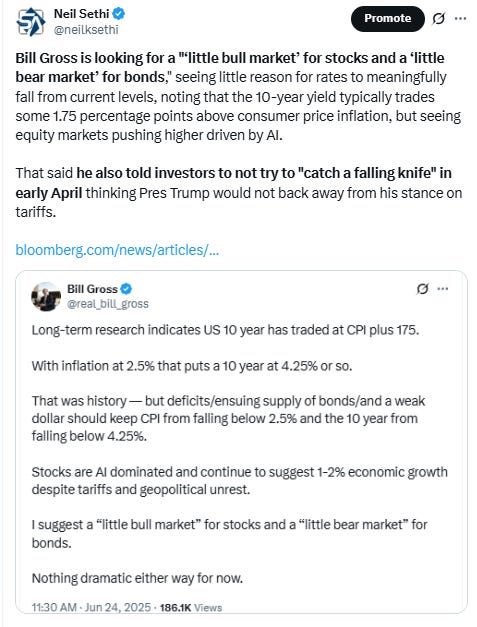The width and height of the screenshot is (477, 627).
Task: Click the Bill Gross display name
Action: [92, 289]
